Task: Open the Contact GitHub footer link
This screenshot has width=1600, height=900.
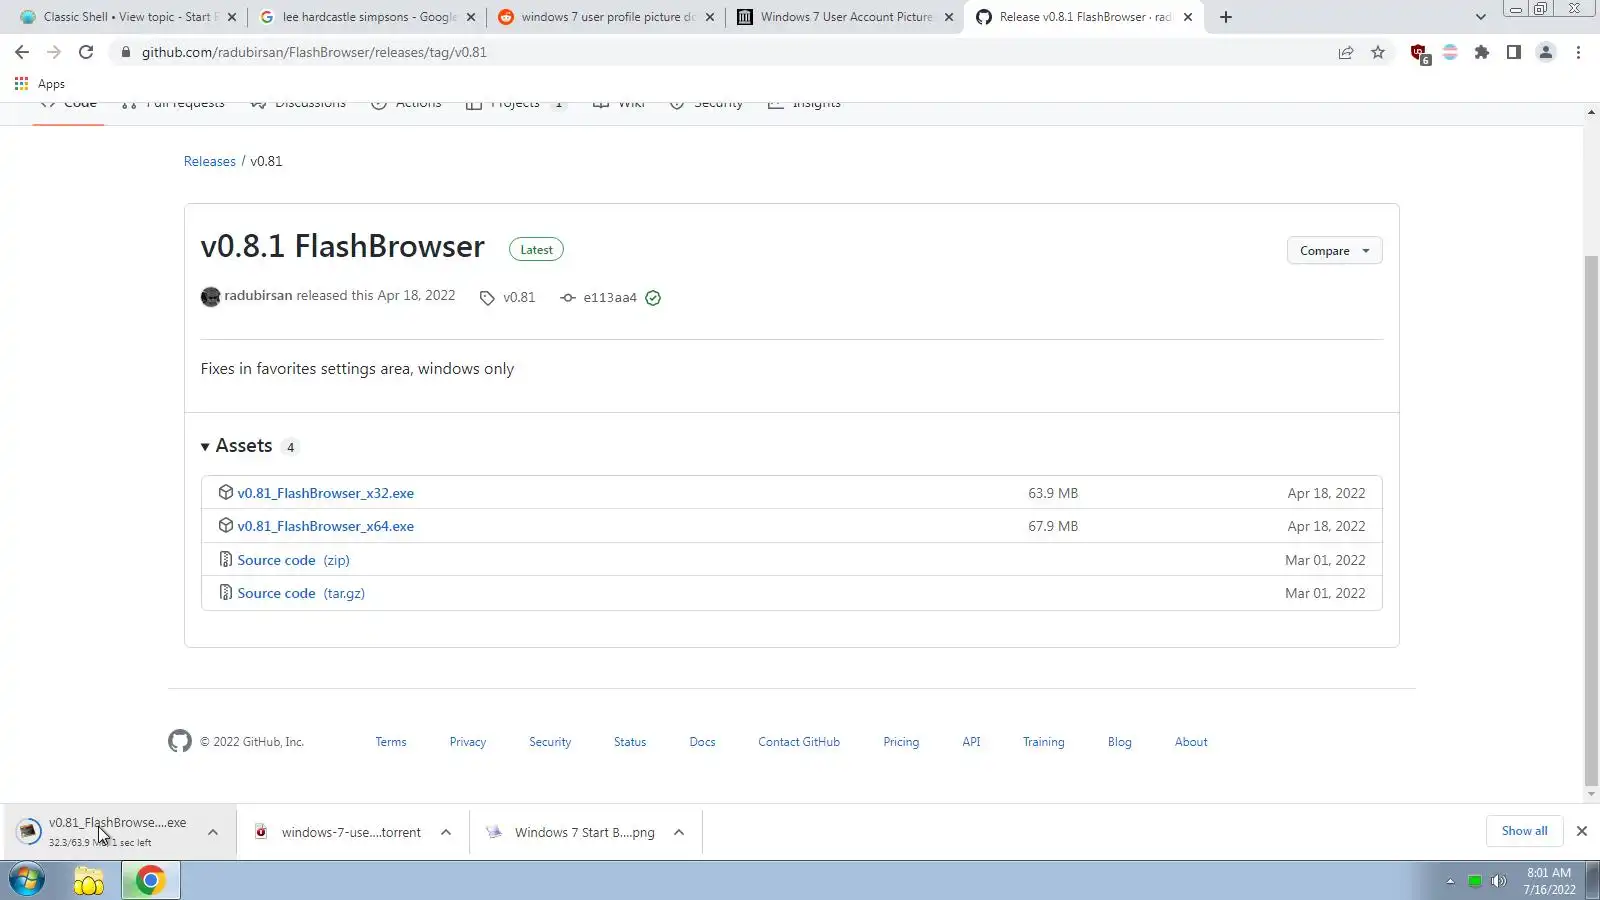Action: tap(799, 742)
